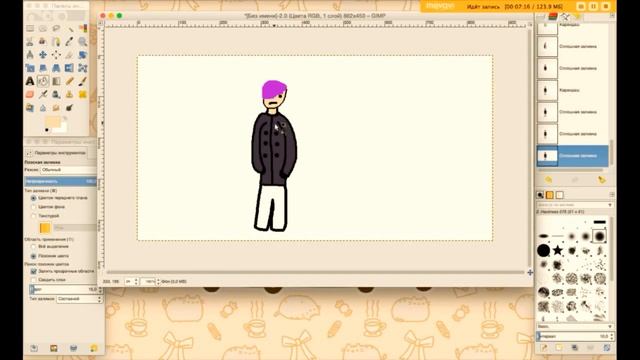Open the canvas navigation cross icon
The height and width of the screenshot is (360, 640).
tap(530, 272)
